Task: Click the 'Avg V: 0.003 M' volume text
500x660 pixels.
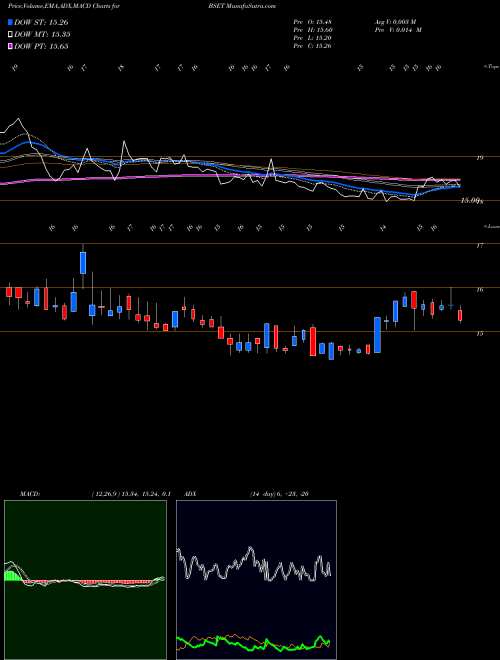Action: (x=395, y=22)
